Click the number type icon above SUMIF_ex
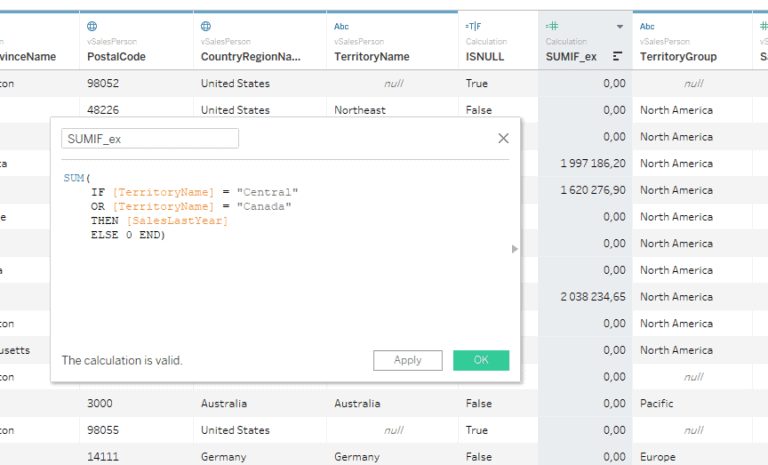Viewport: 768px width, 465px height. 551,26
